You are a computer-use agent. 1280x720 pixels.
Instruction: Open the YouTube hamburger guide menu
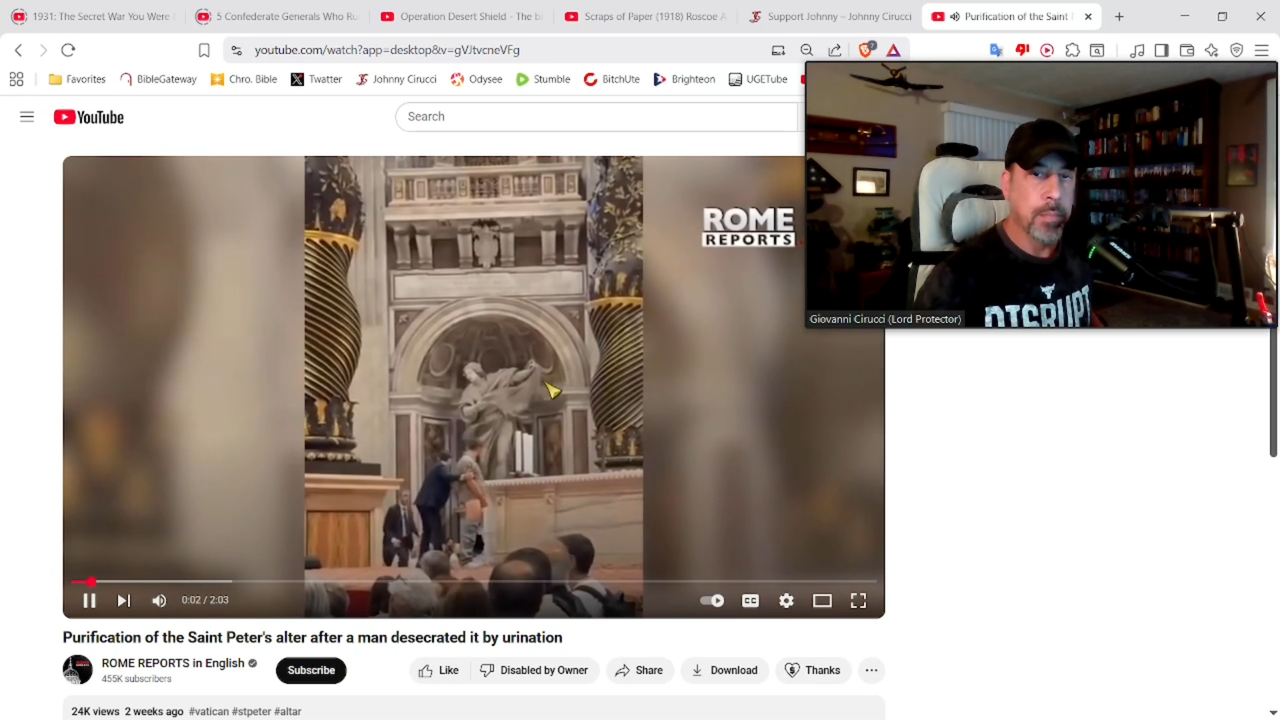pos(27,117)
